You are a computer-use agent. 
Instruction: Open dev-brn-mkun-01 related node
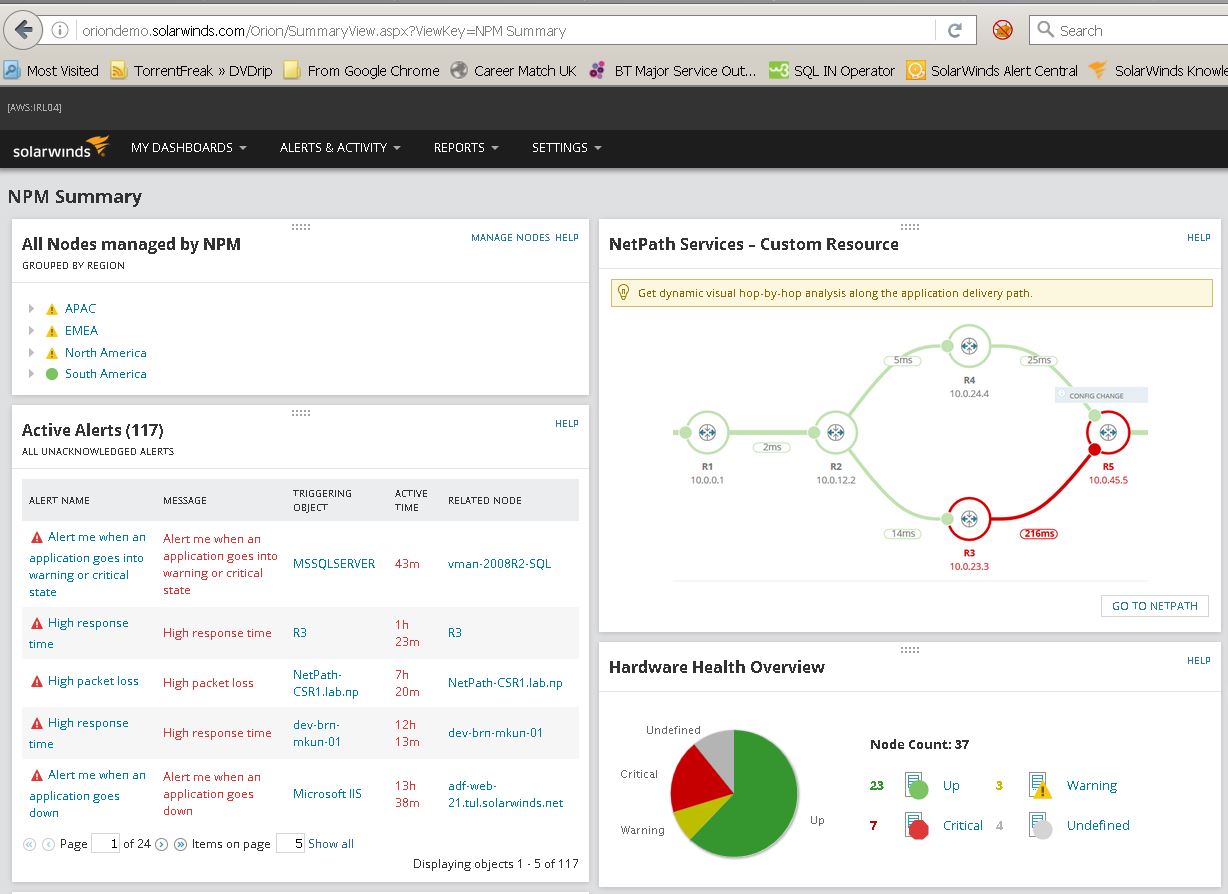pos(495,733)
